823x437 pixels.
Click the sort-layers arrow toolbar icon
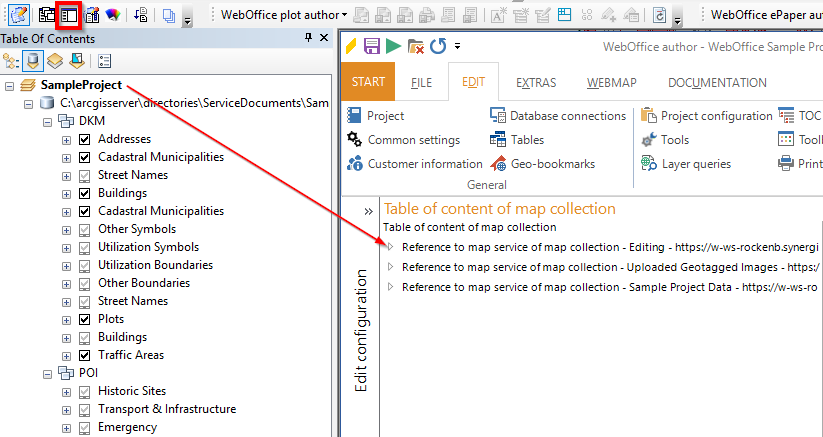pos(141,15)
